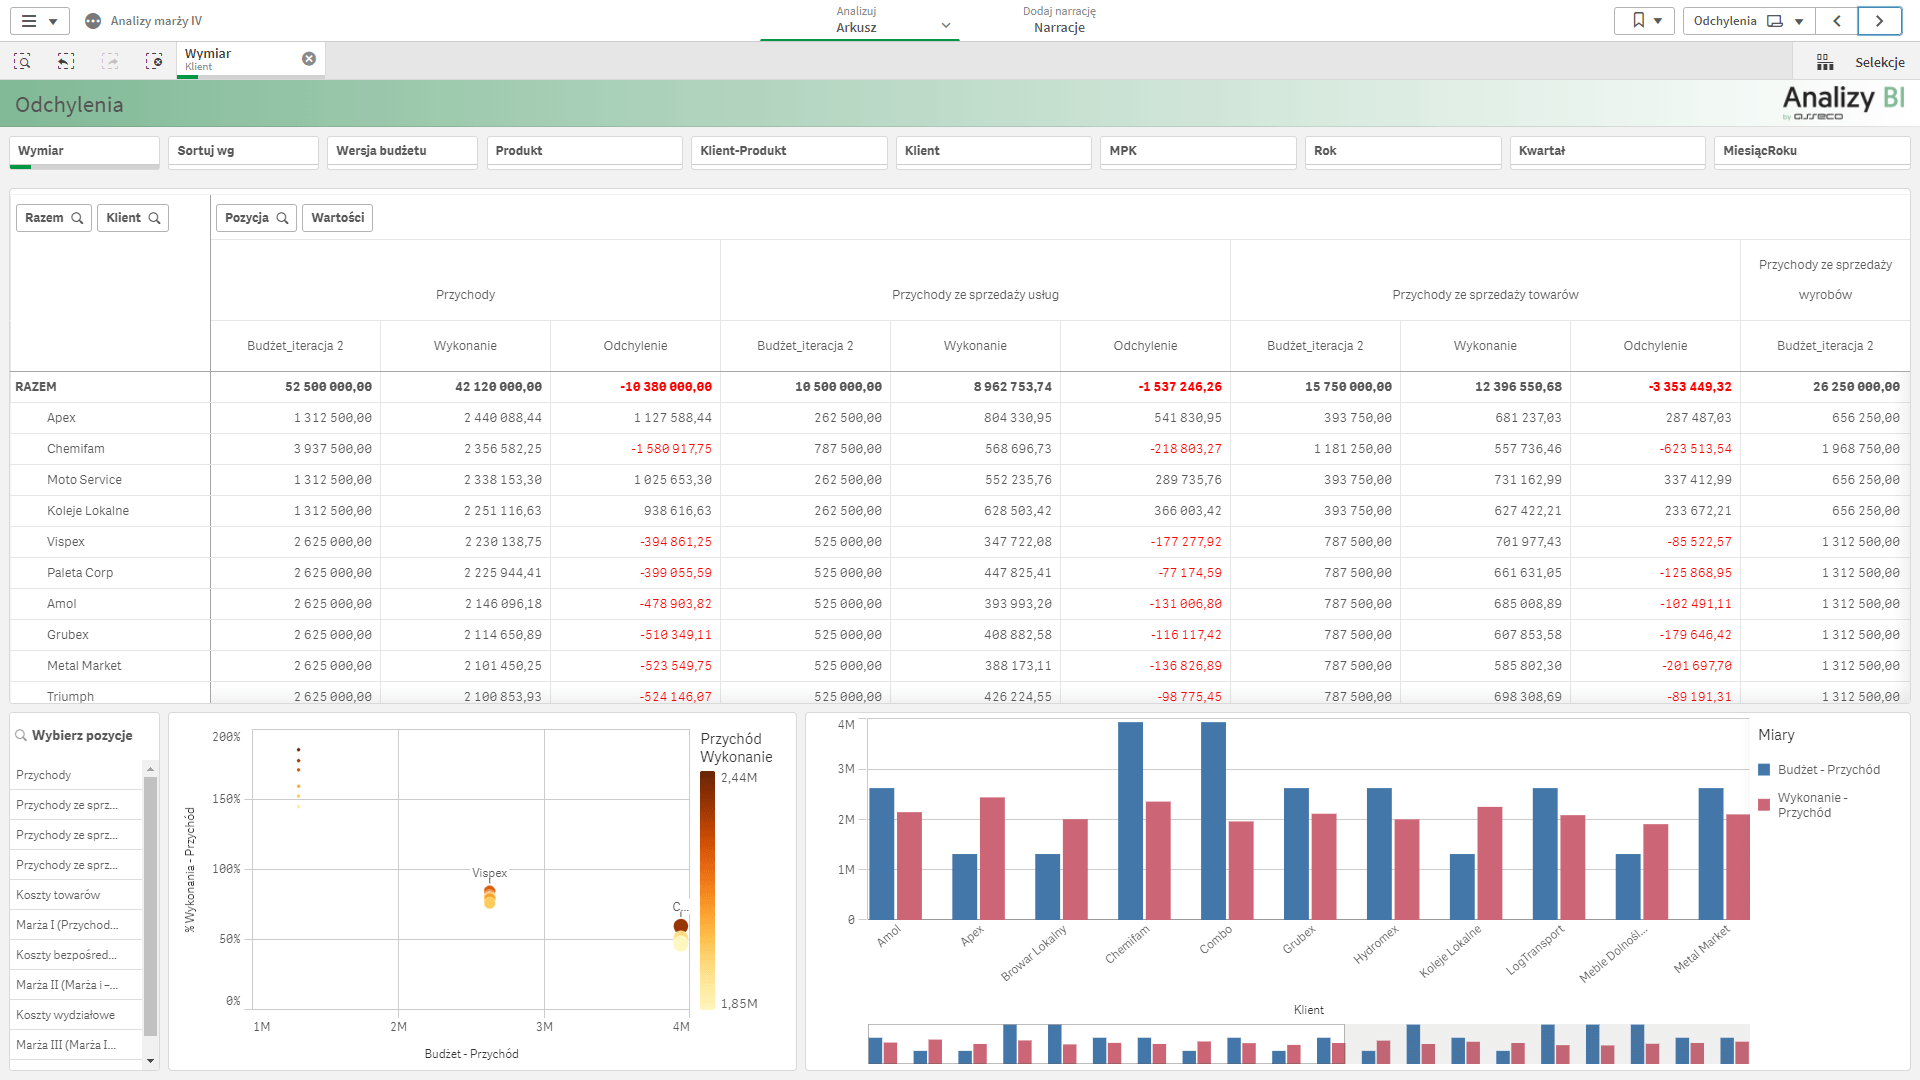Toggle Budżet - Przychód legend item
The image size is (1920, 1080).
coord(1828,770)
